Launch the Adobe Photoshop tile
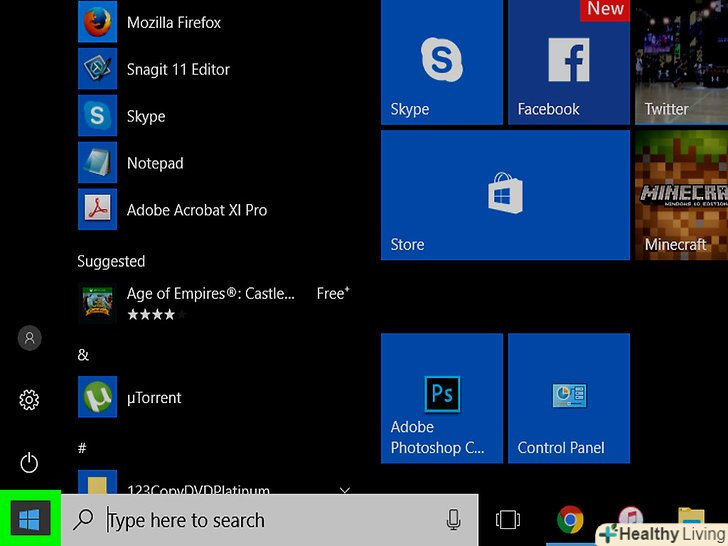Image resolution: width=728 pixels, height=546 pixels. click(441, 396)
